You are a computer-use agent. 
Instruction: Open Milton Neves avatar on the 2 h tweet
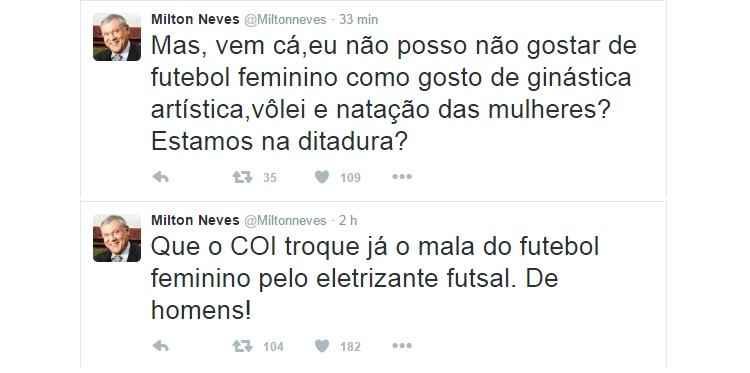point(117,238)
